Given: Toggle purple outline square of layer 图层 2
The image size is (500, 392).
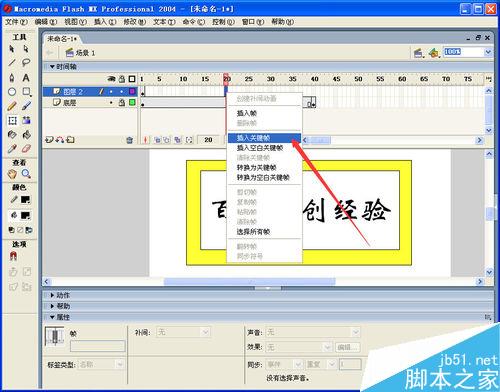Looking at the screenshot, I should (x=132, y=91).
